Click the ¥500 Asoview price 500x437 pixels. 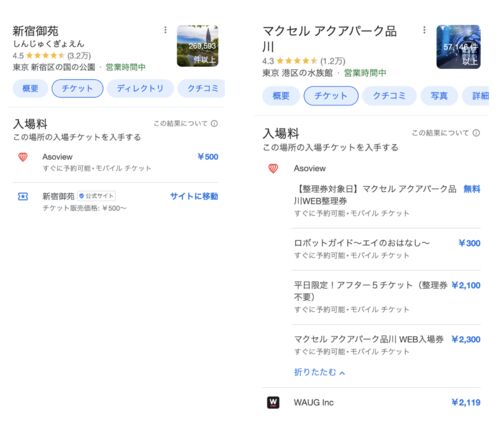[208, 157]
